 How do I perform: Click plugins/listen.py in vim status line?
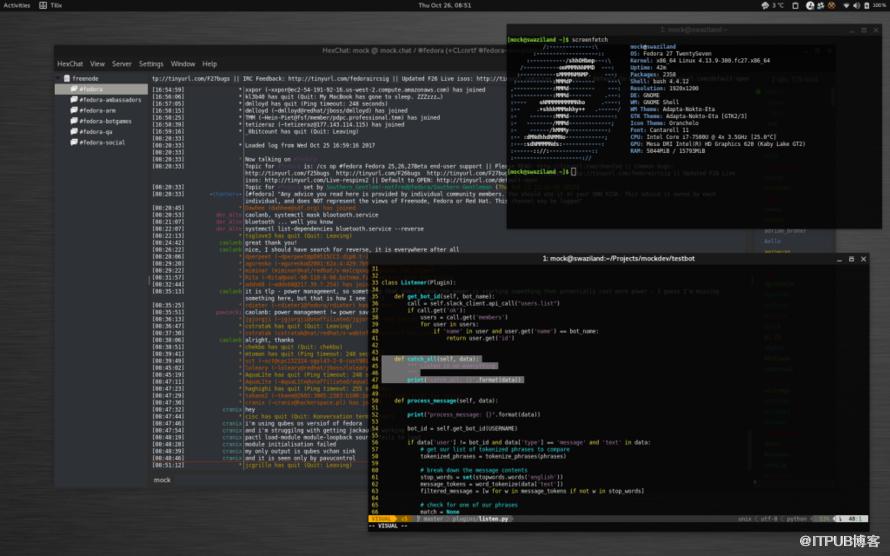(480, 519)
